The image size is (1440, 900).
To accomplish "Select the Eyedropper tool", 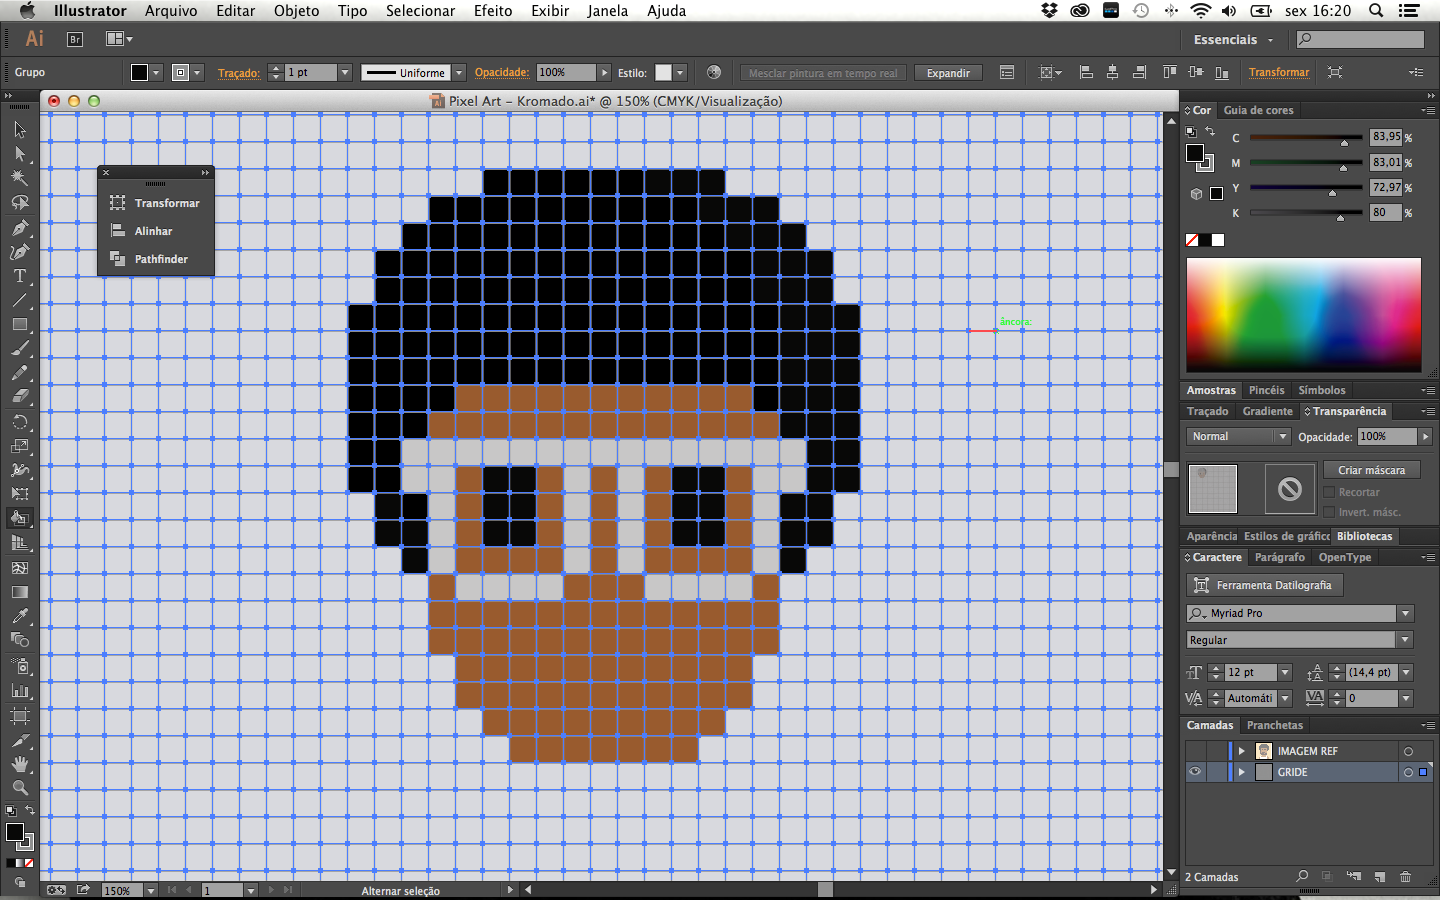I will click(x=20, y=616).
